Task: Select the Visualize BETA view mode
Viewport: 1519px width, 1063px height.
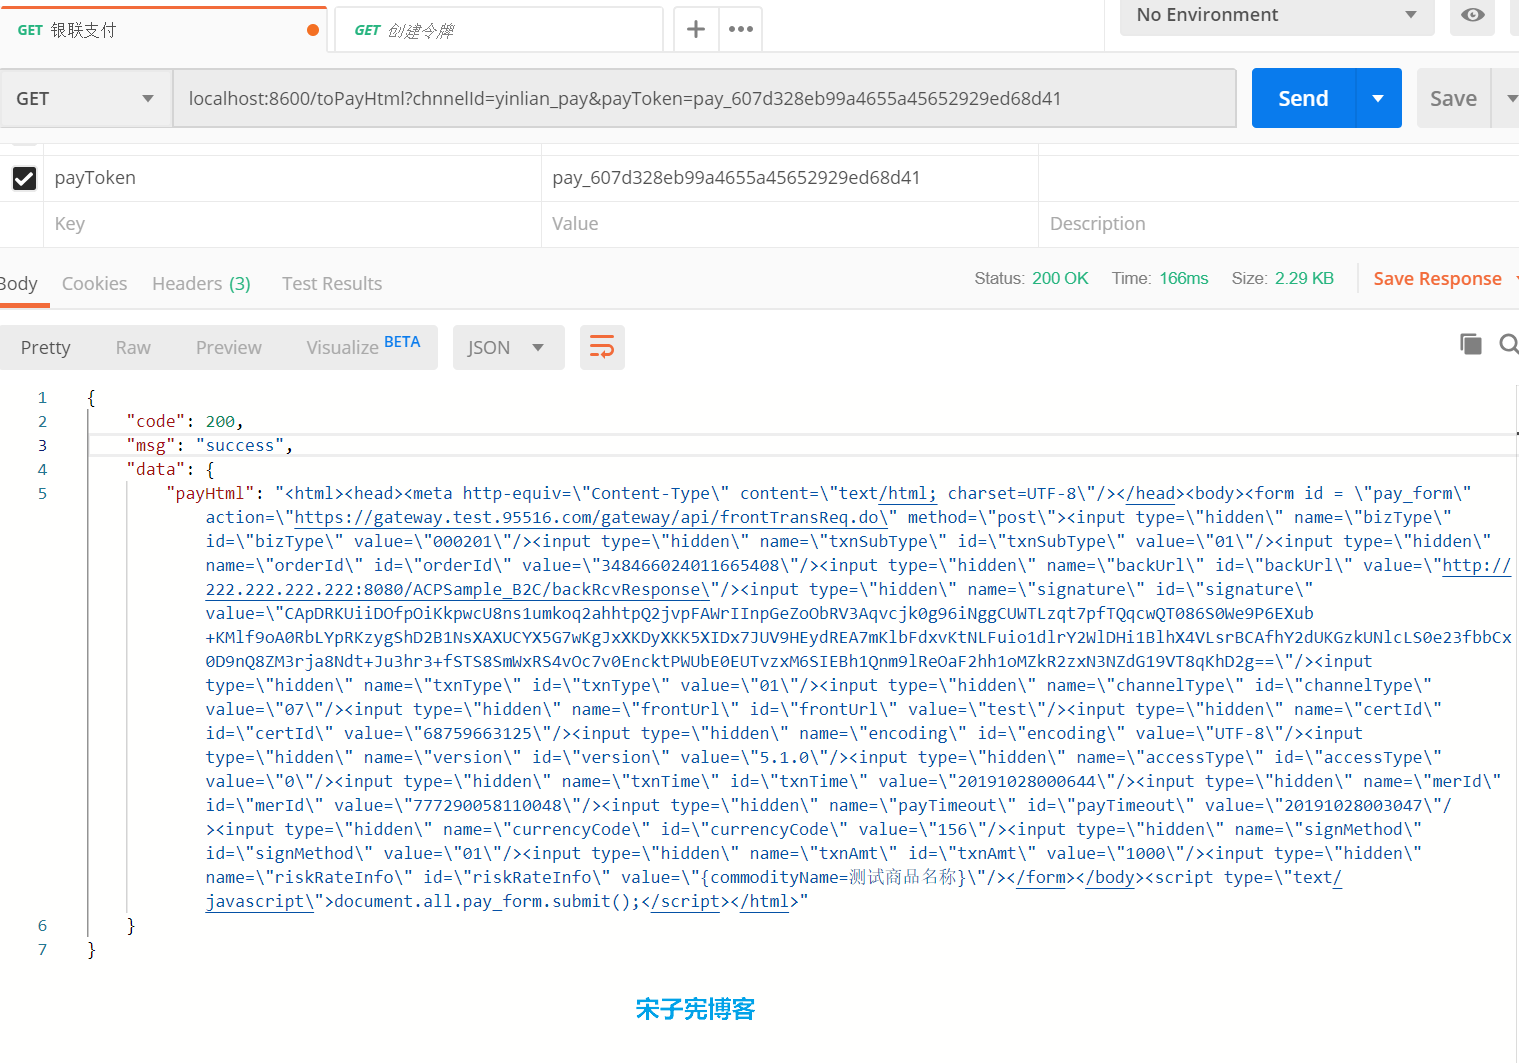Action: 363,347
